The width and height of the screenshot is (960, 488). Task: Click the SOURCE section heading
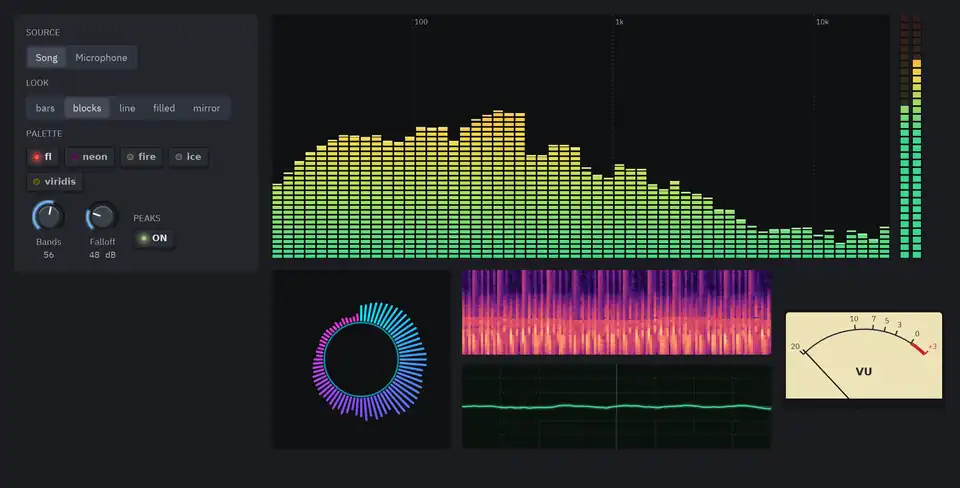[x=43, y=32]
